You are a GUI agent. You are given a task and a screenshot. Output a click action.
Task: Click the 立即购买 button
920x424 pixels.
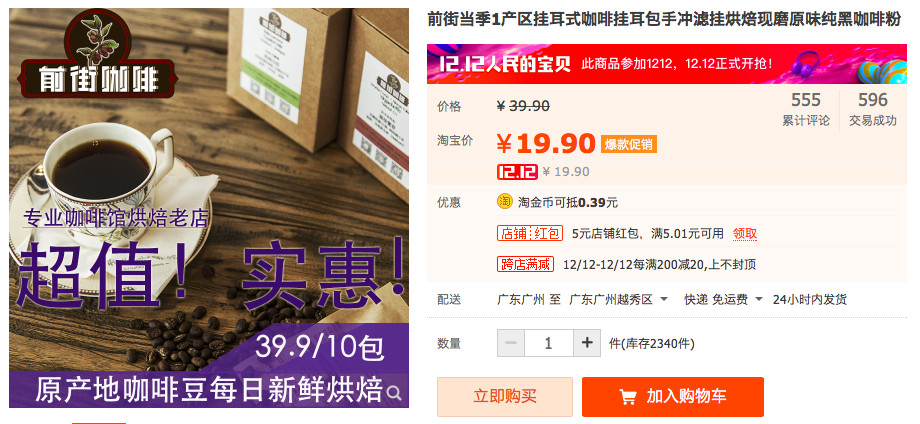point(505,397)
